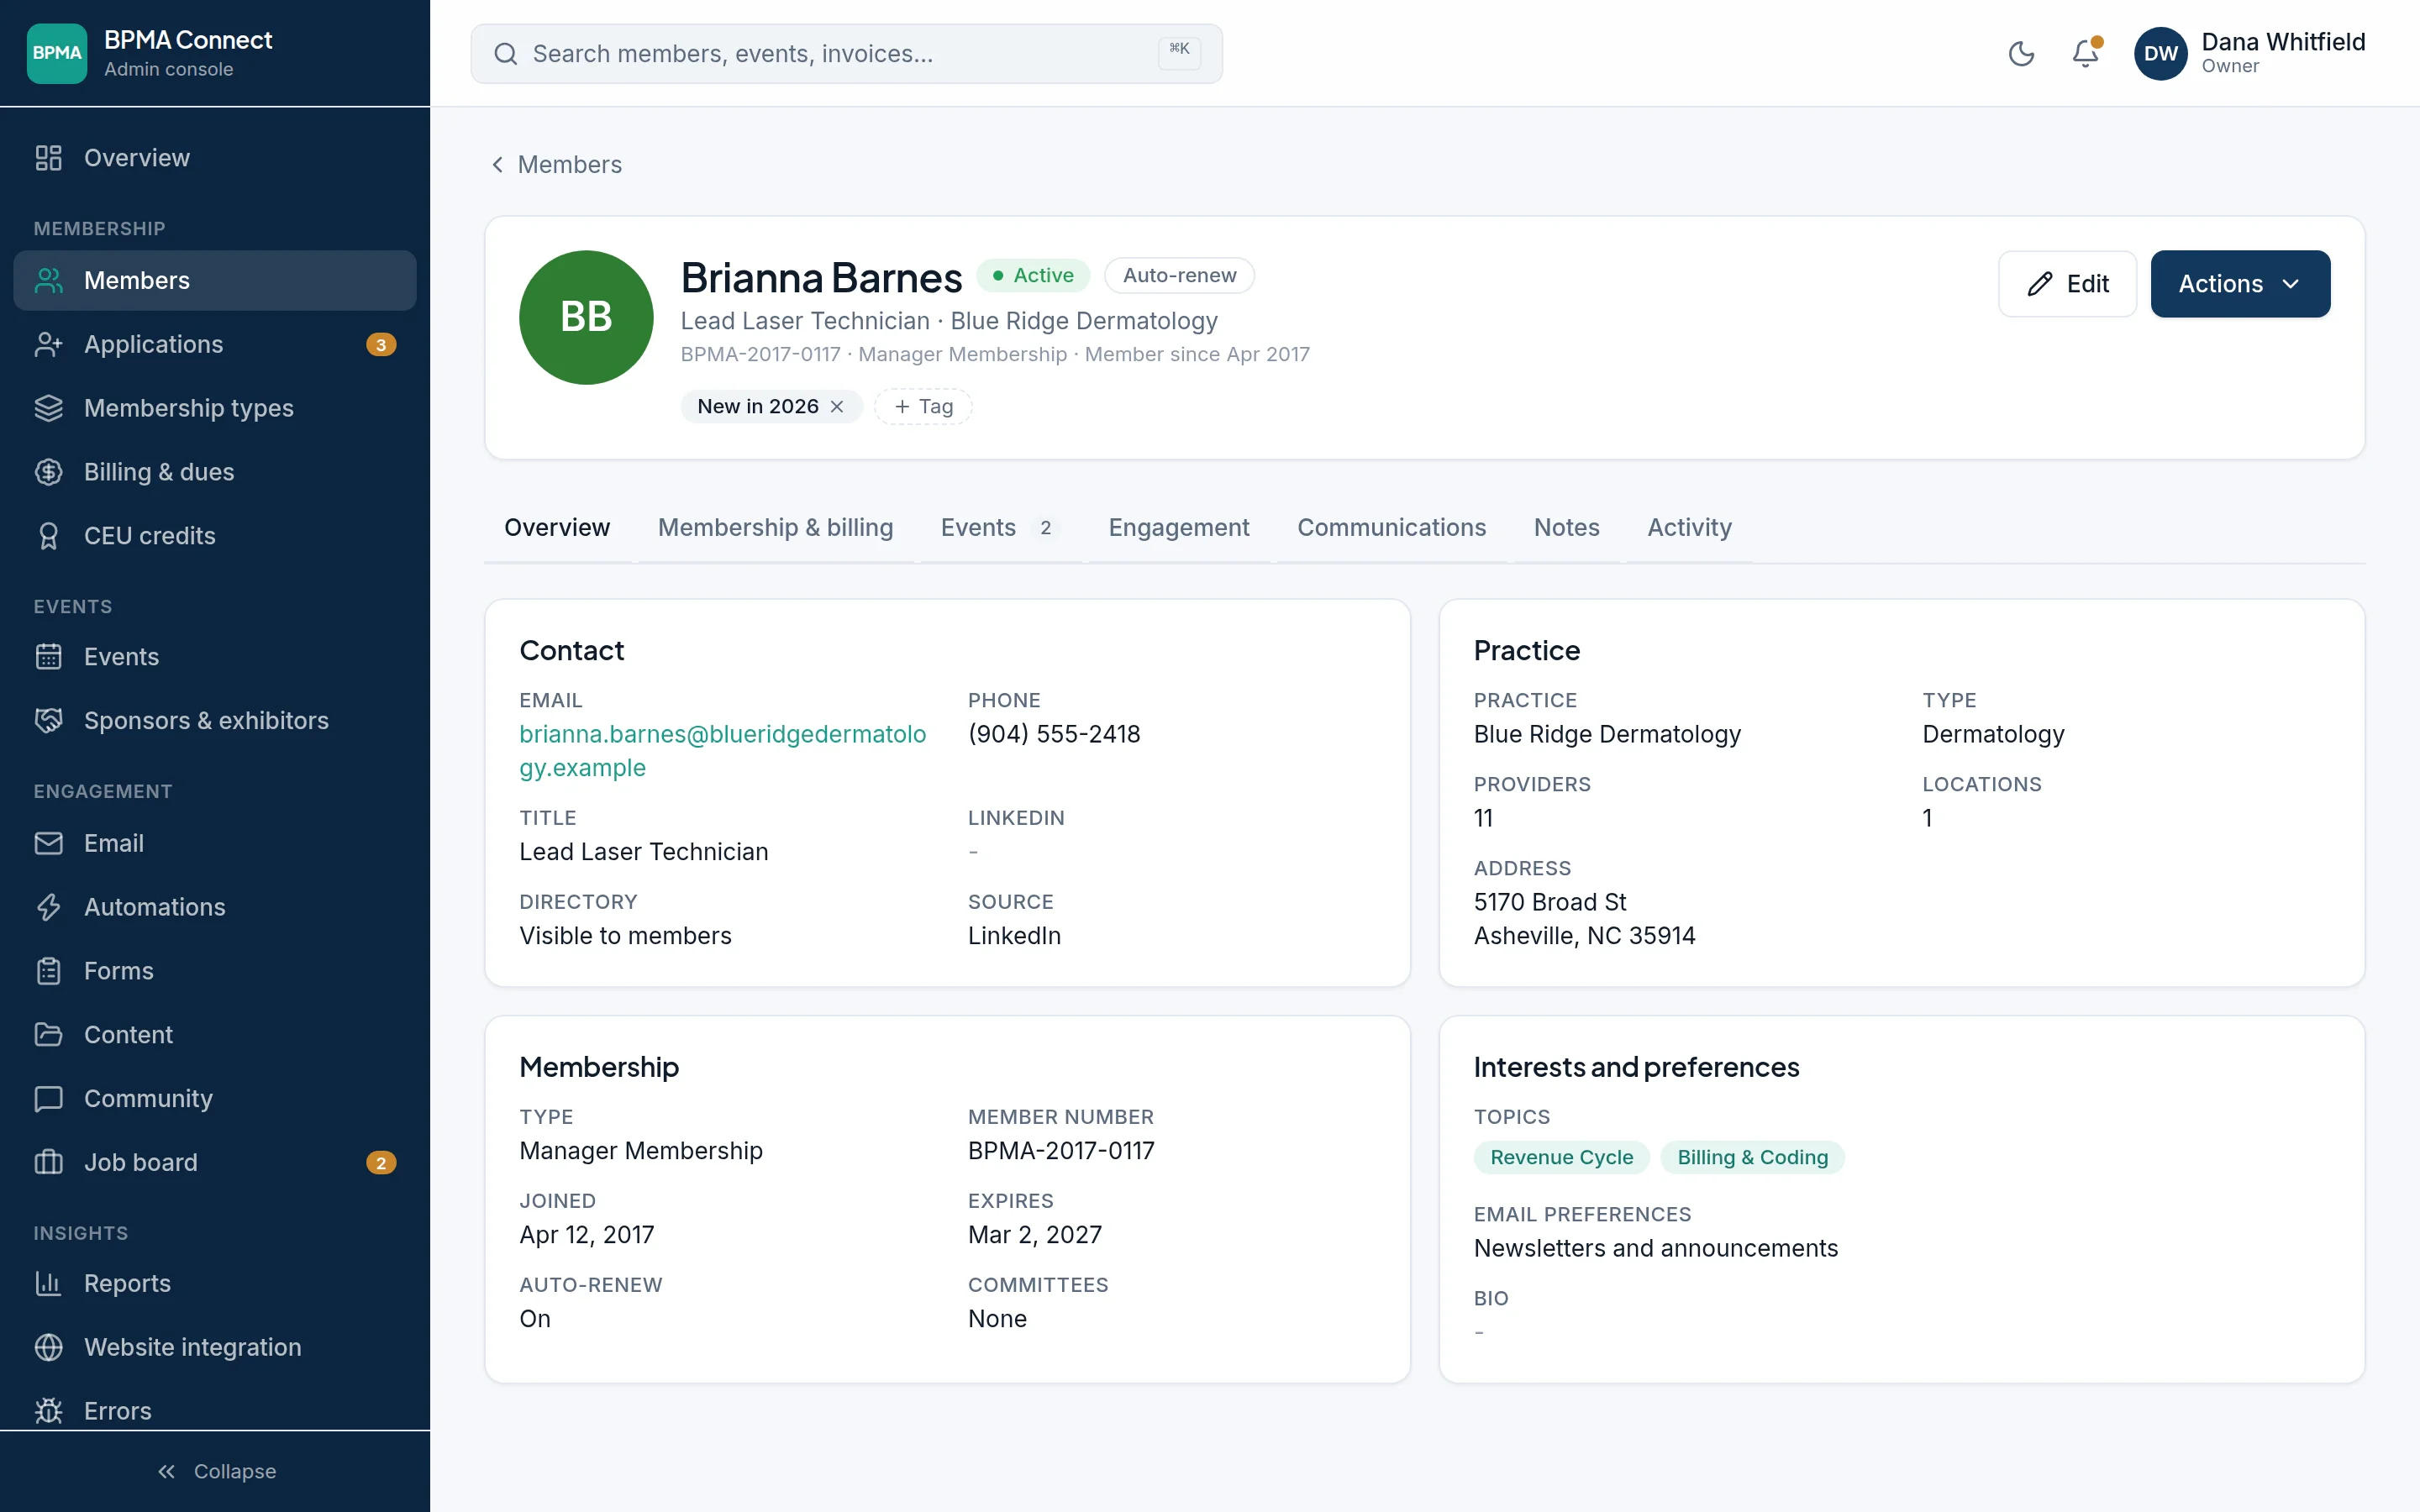Open Forms page

click(x=215, y=971)
